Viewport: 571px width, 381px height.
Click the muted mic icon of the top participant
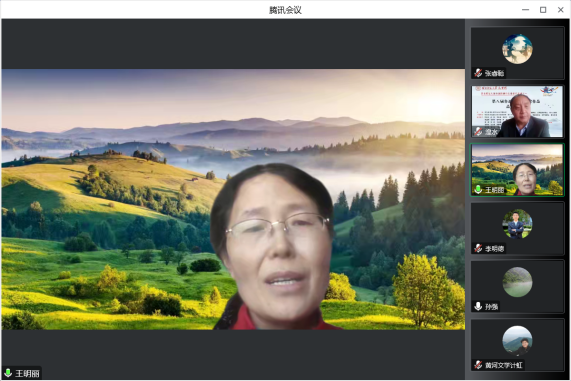point(478,73)
